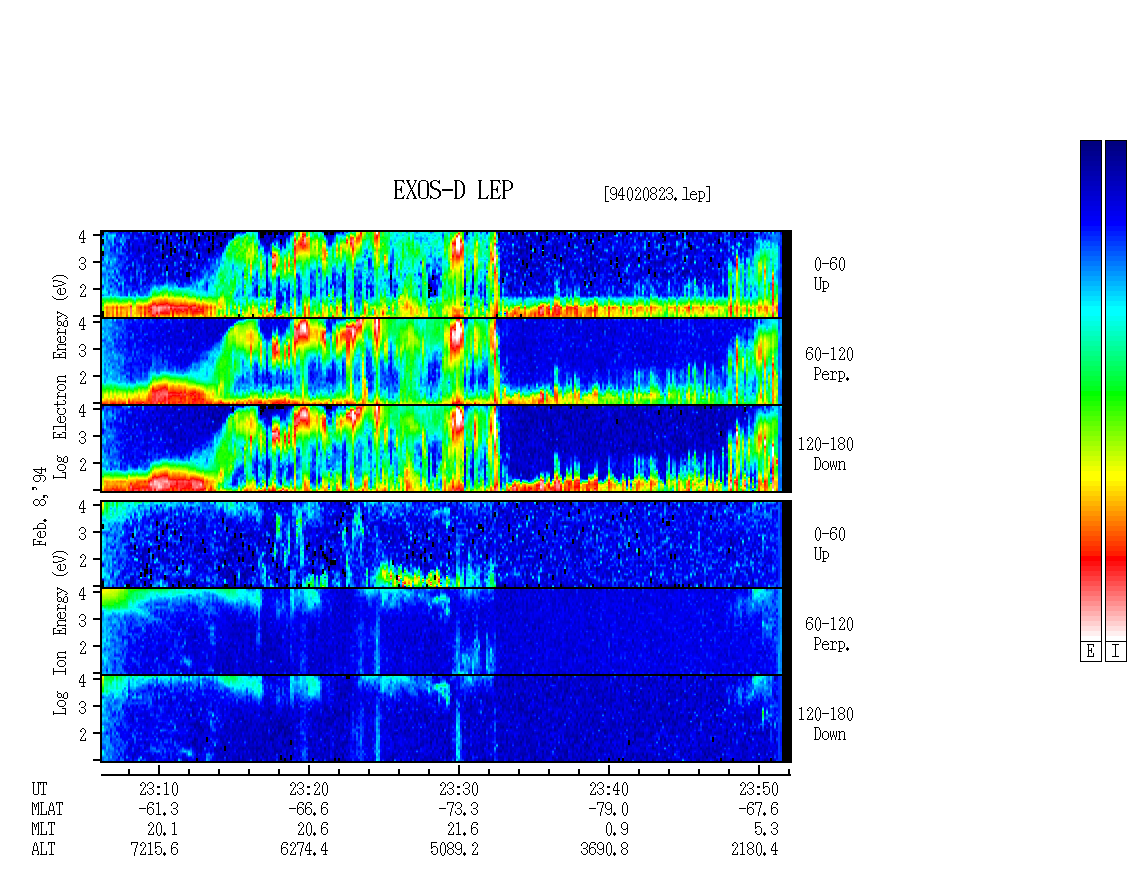Click the MLAT value -79.0
The height and width of the screenshot is (875, 1130).
(608, 809)
